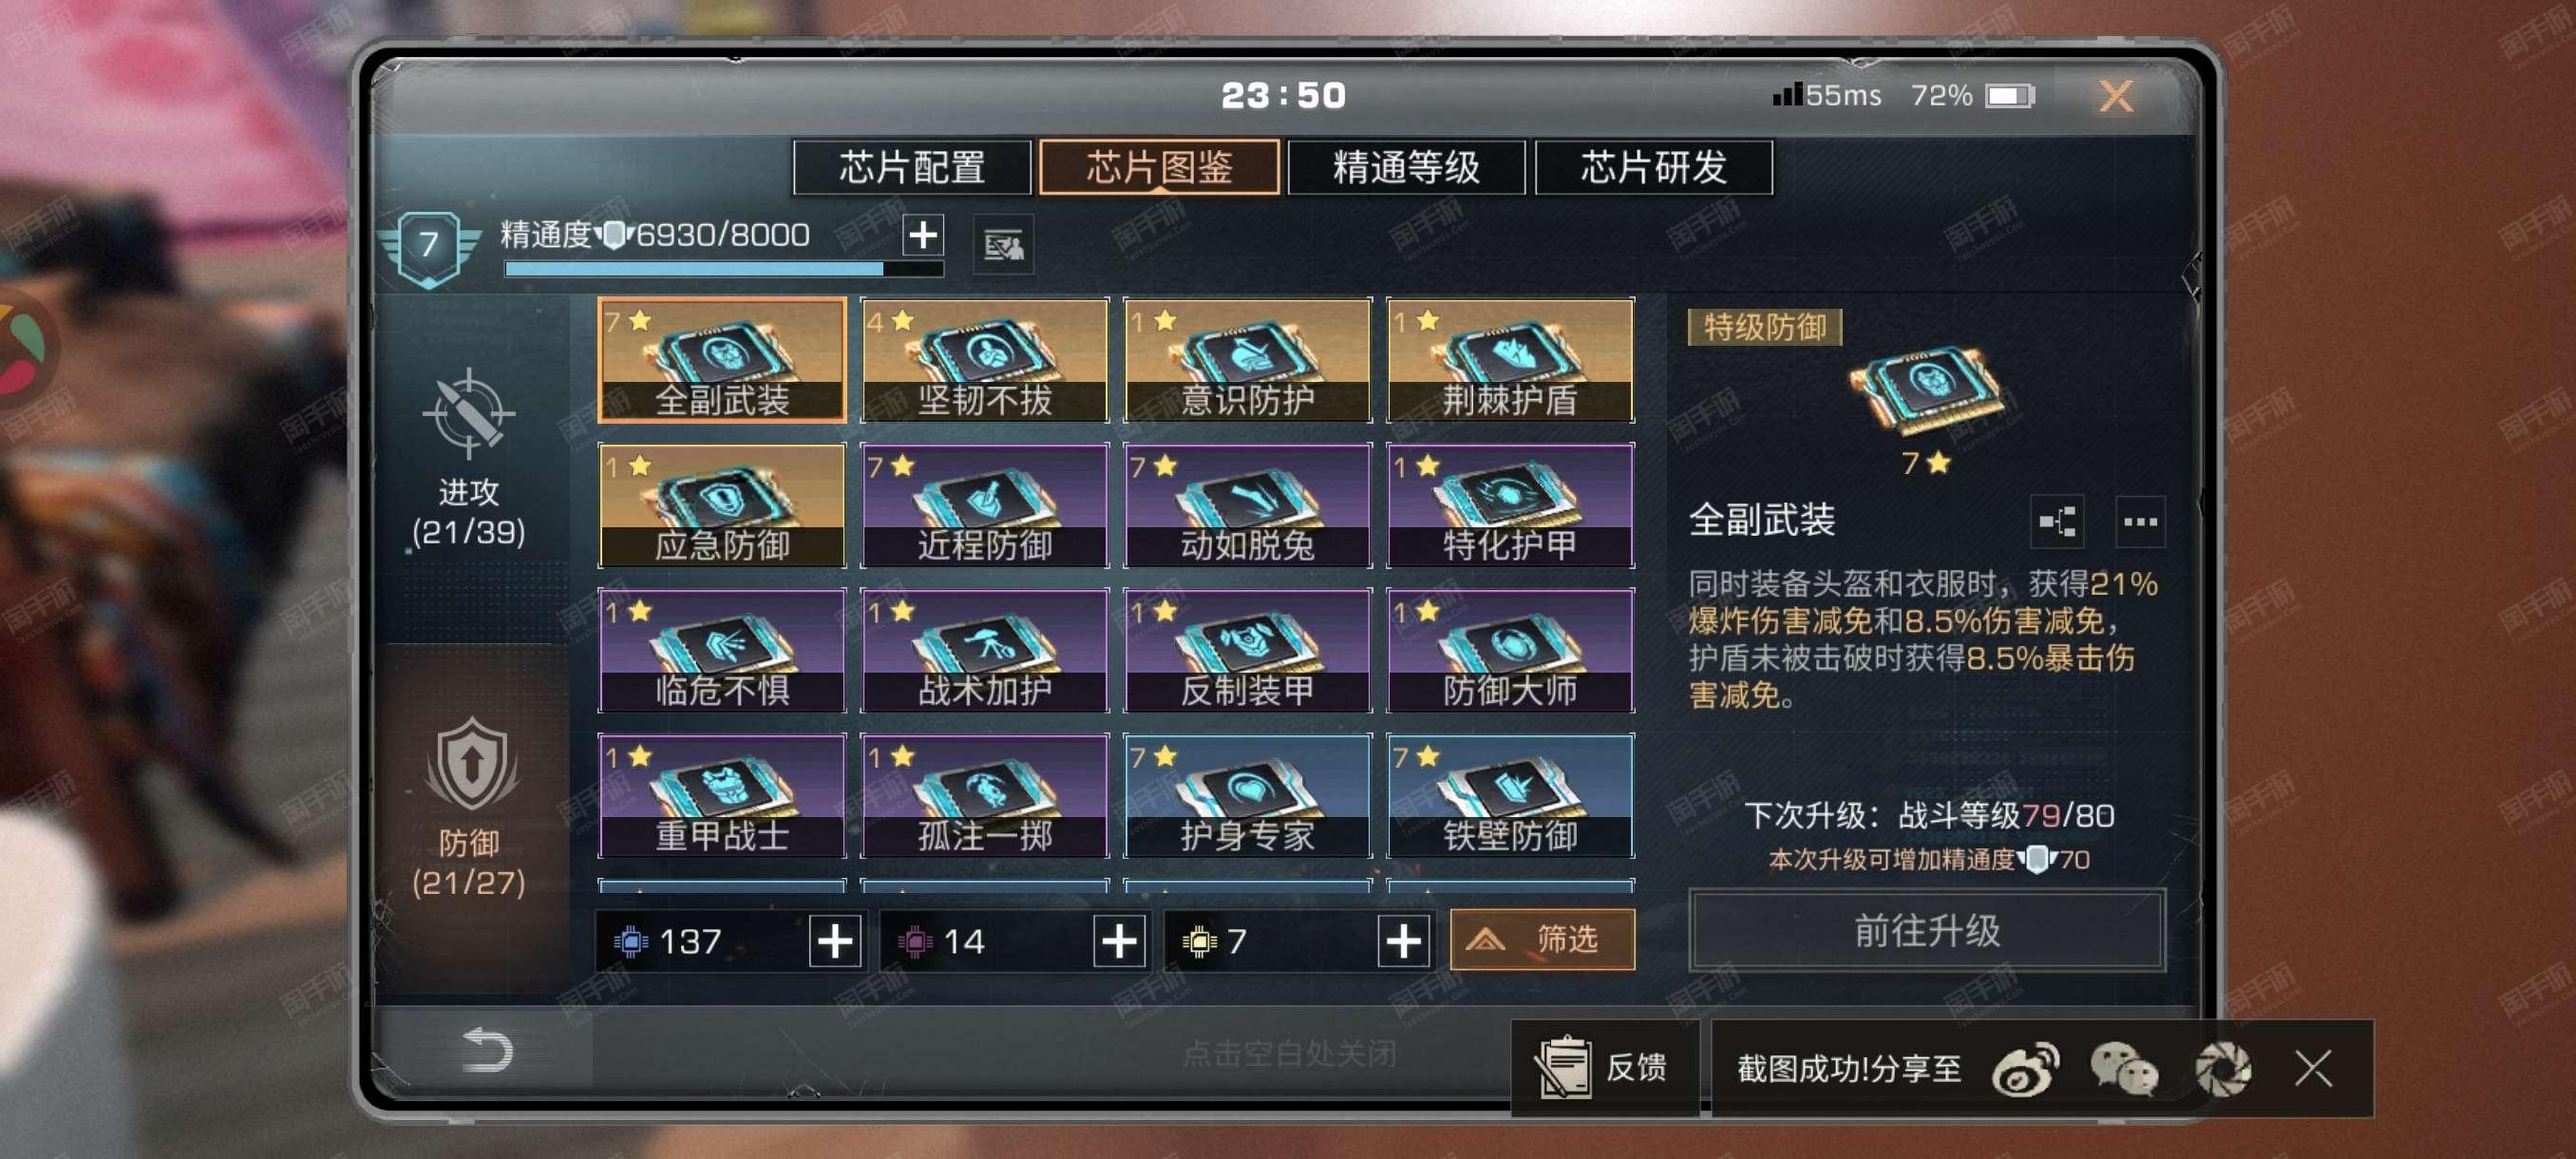Expand the 筛选 filter dropdown
2576x1159 pixels.
coord(1541,939)
